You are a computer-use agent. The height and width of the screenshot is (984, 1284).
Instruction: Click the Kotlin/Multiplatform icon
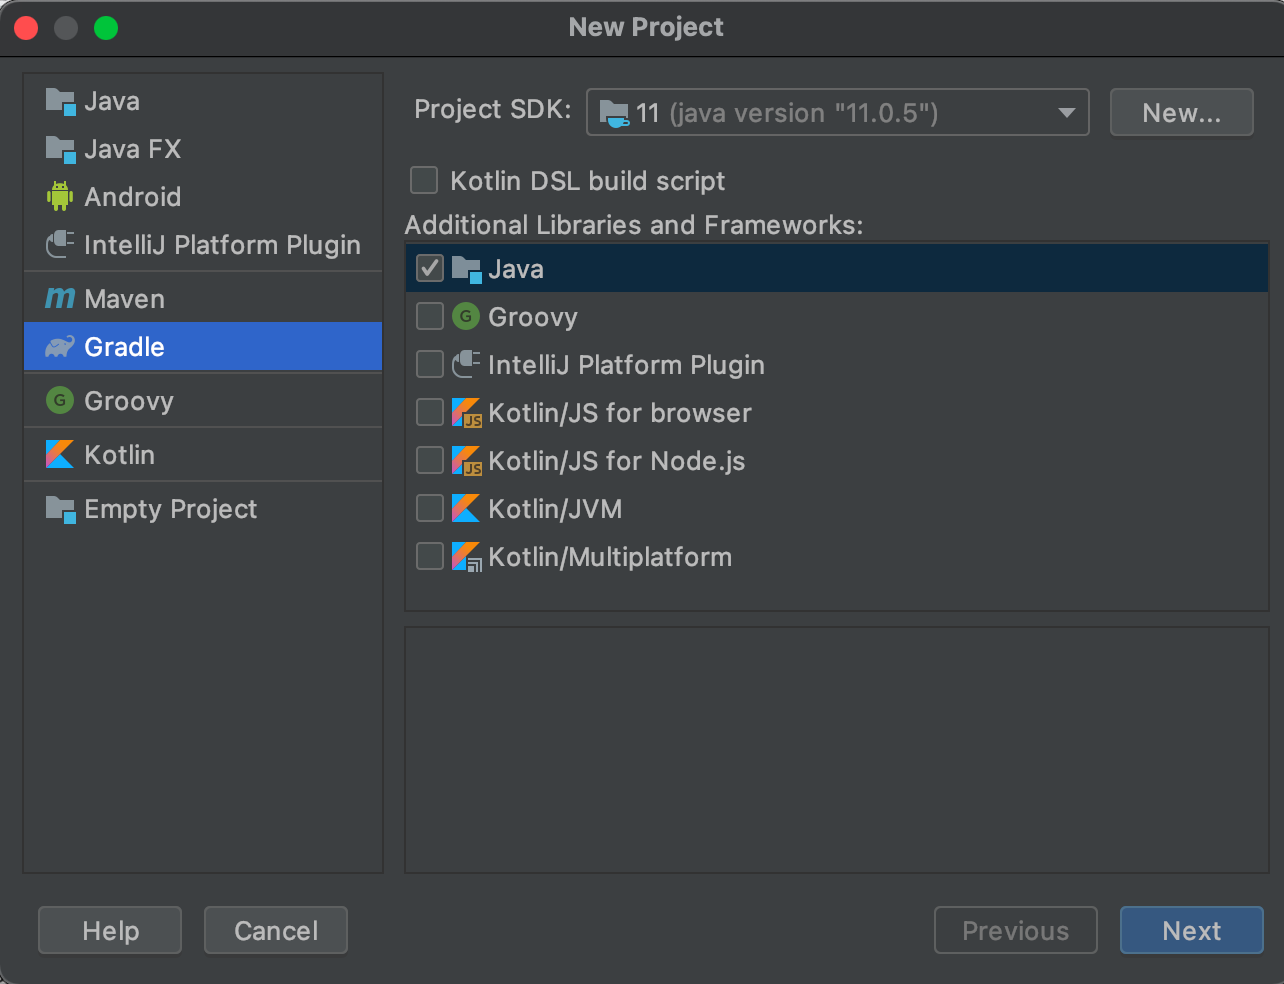467,557
